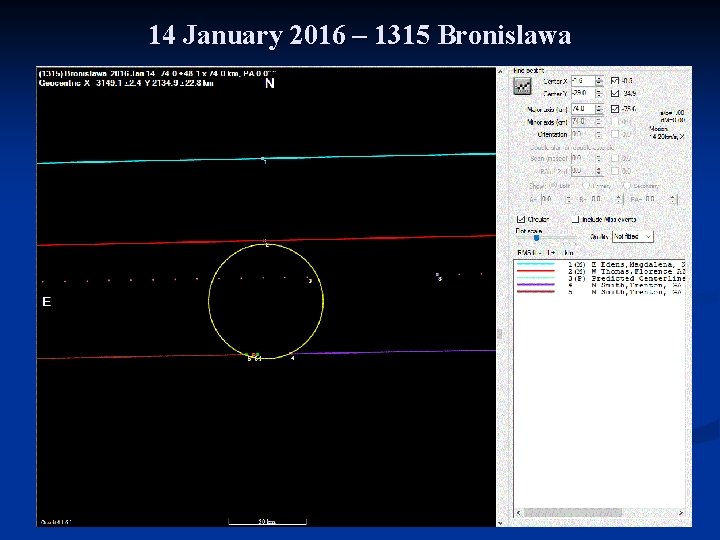Toggle the Circular checkbox
Screen dimensions: 720x540
point(521,219)
